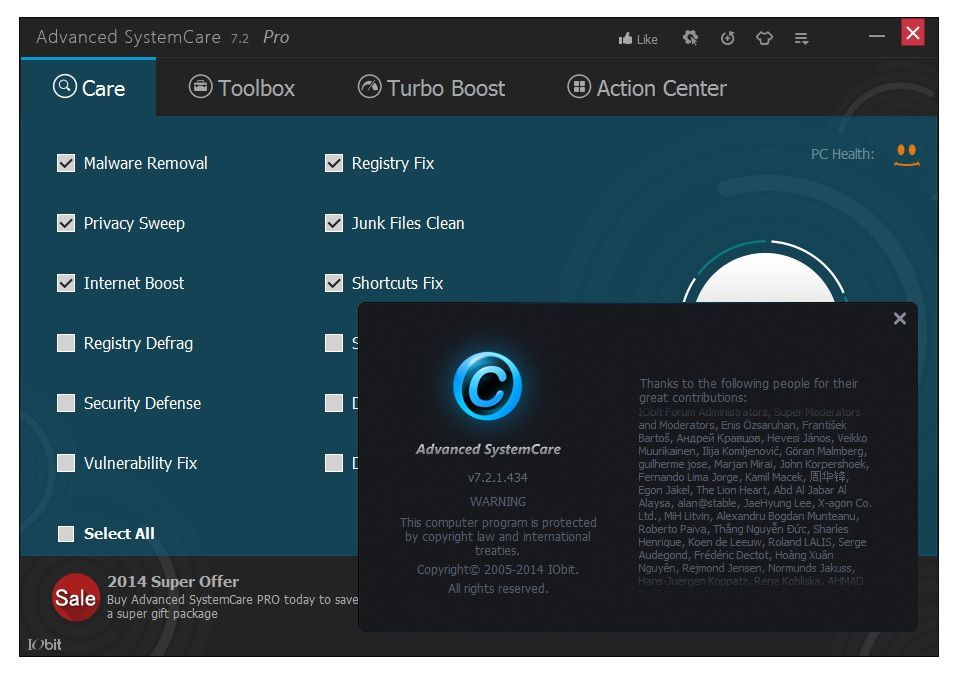Enable Registry Defrag

coord(66,343)
